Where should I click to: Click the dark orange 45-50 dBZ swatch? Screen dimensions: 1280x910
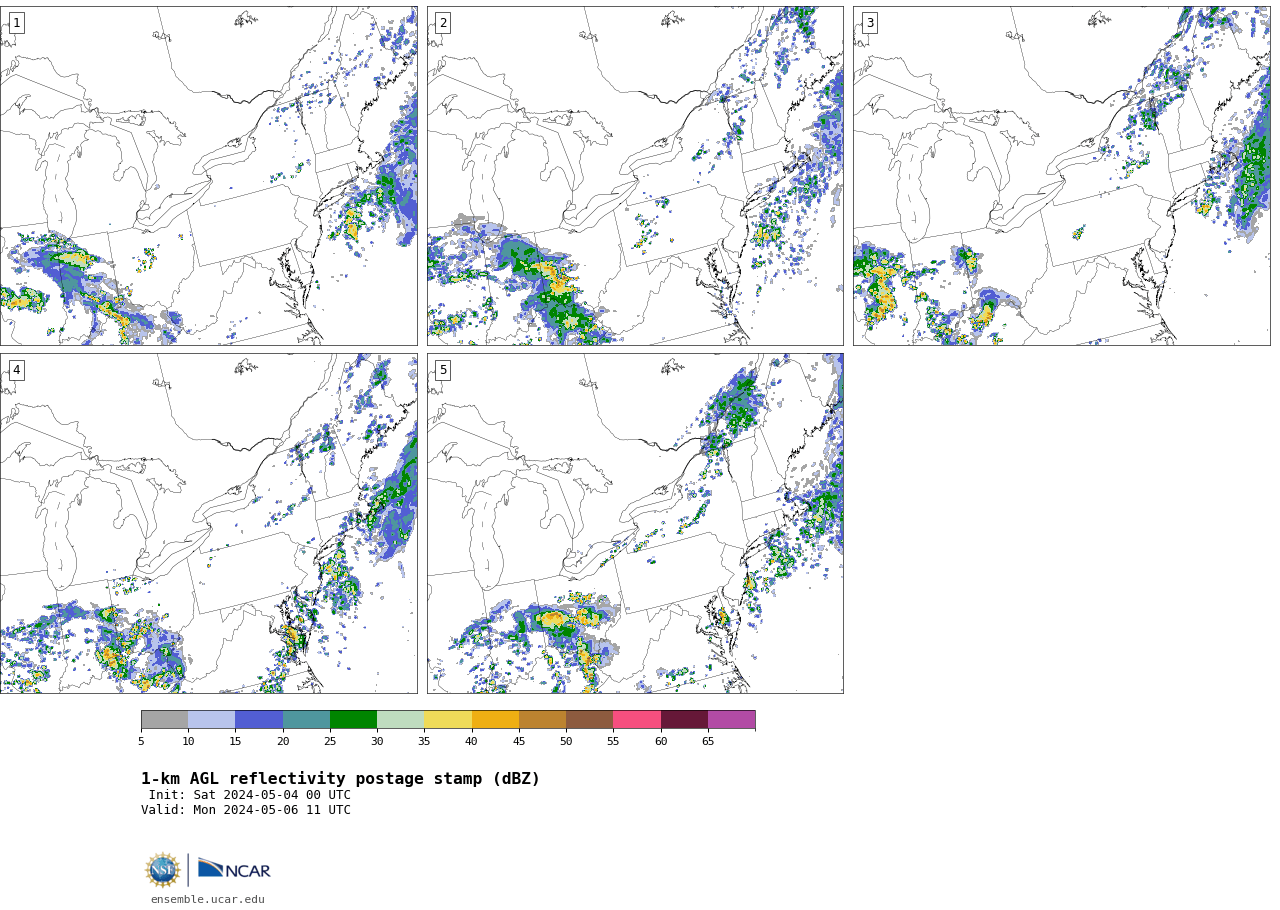542,720
